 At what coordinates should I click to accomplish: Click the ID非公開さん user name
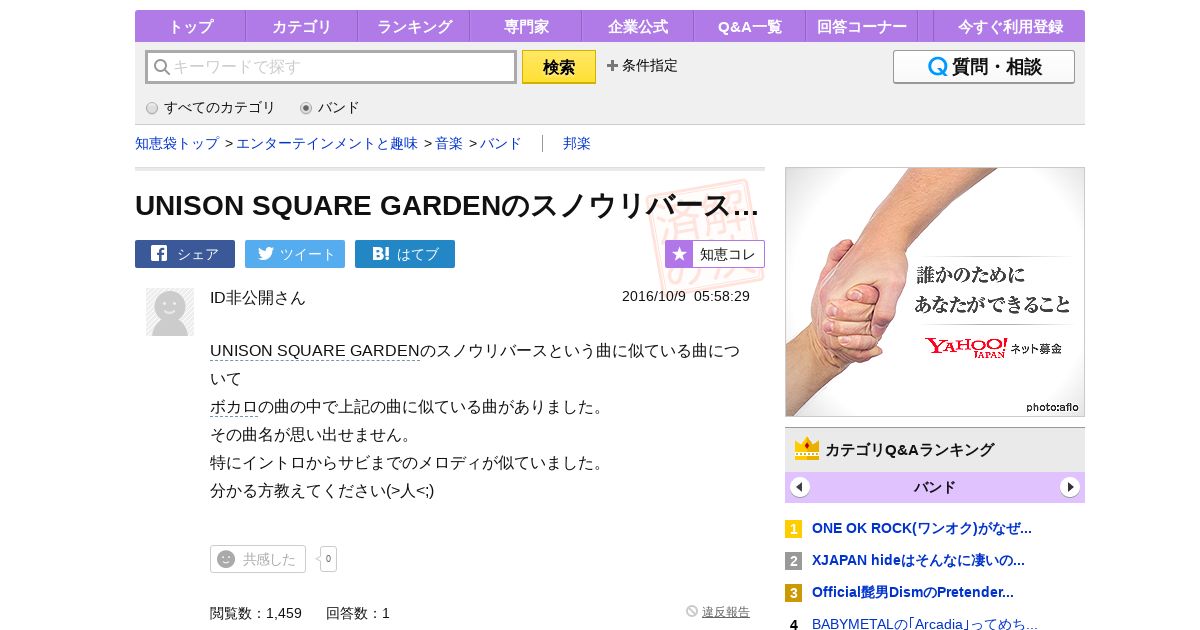click(258, 298)
